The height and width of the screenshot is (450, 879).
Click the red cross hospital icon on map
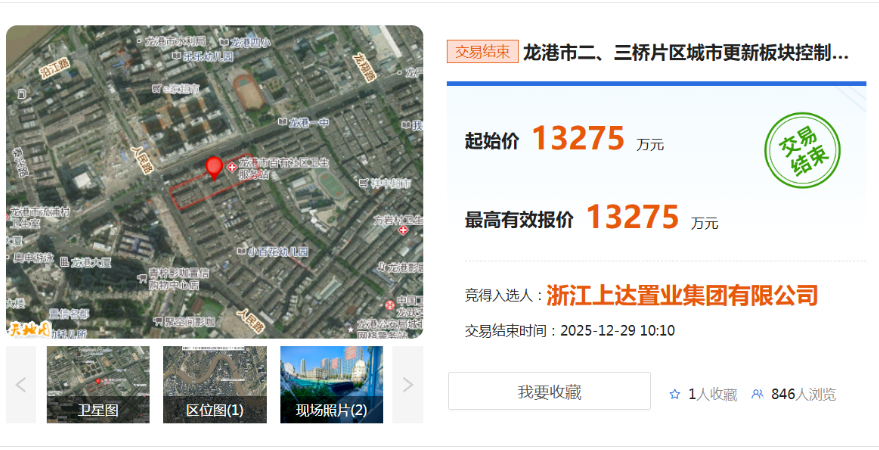pyautogui.click(x=233, y=167)
